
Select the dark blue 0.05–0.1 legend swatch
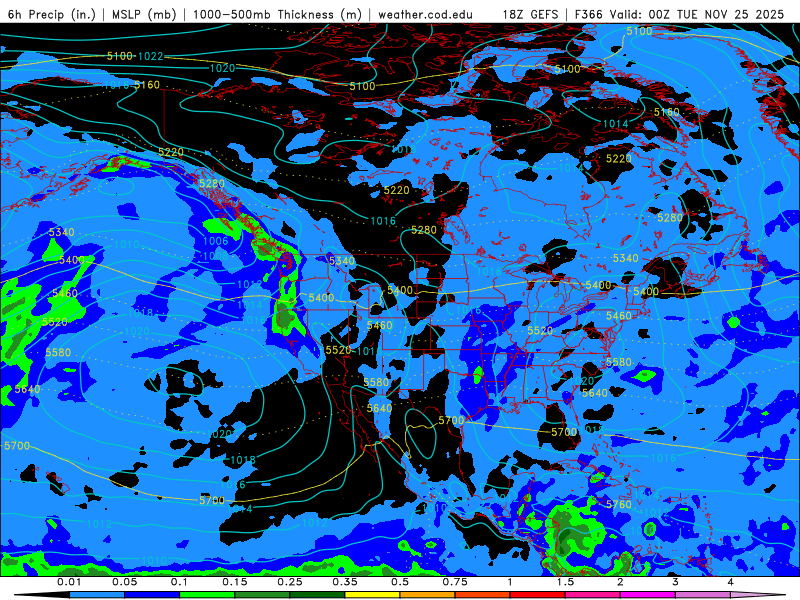[x=152, y=595]
